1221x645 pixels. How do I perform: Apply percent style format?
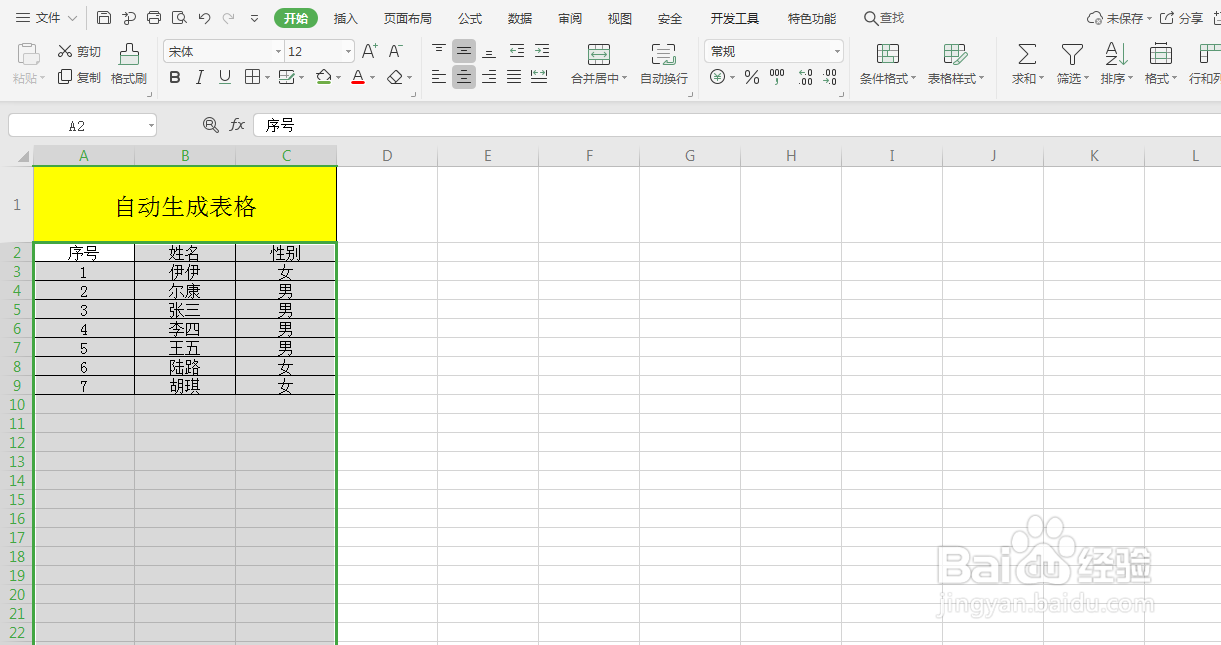[752, 77]
